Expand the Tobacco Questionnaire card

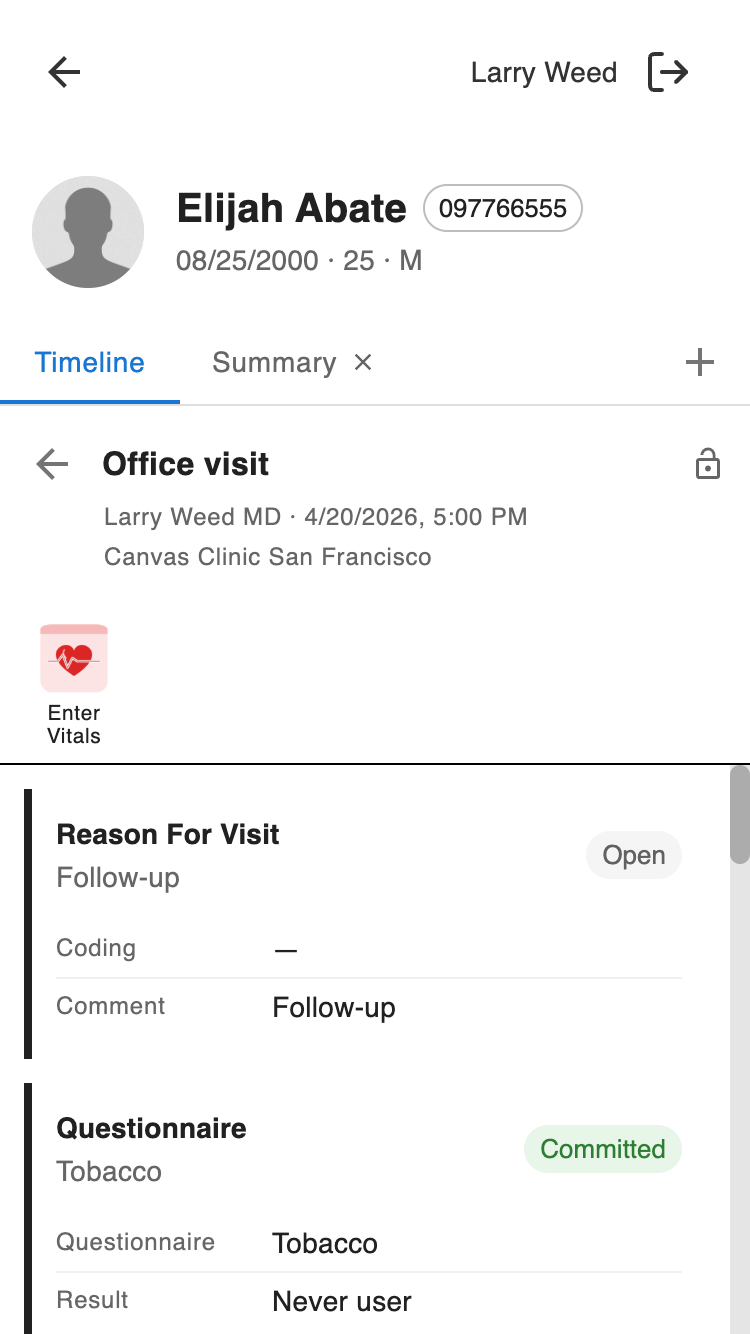(152, 1128)
